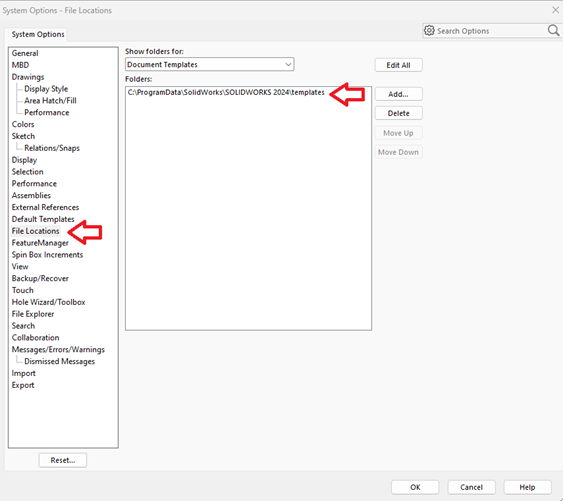The image size is (563, 501).
Task: Open the Display Style sub-item under Drawings
Action: (46, 89)
